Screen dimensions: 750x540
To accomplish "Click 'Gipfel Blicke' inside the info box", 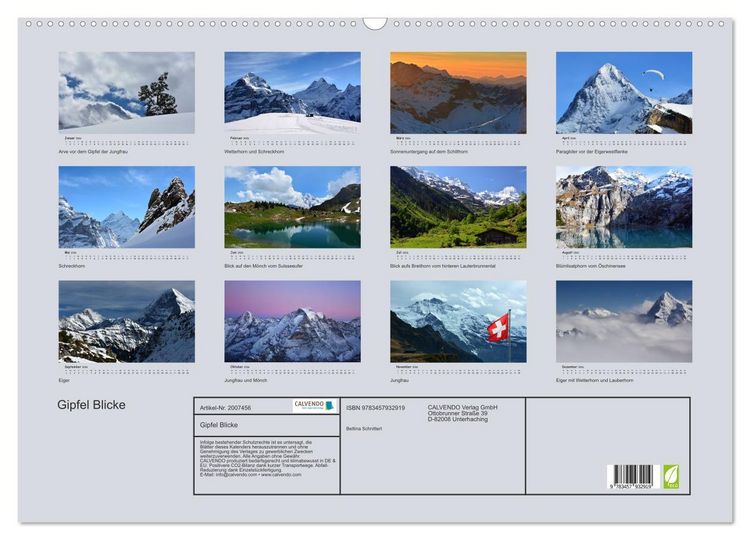I will pyautogui.click(x=219, y=425).
